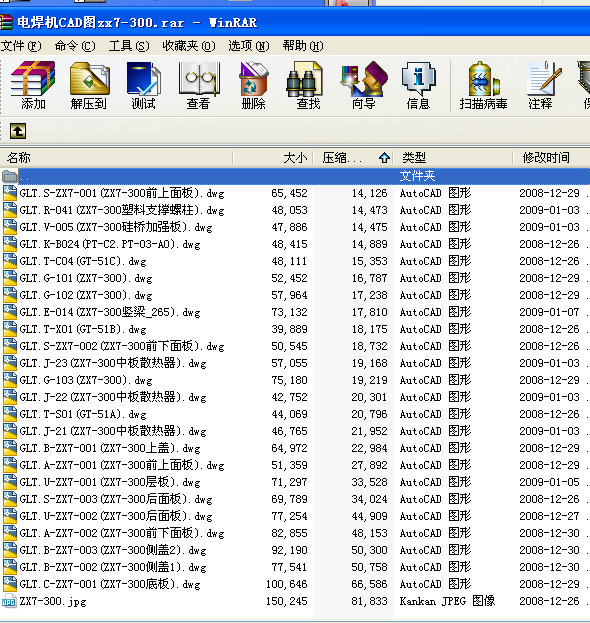Select file GLT.S-ZX7-003 后面板 dwg

click(x=116, y=499)
